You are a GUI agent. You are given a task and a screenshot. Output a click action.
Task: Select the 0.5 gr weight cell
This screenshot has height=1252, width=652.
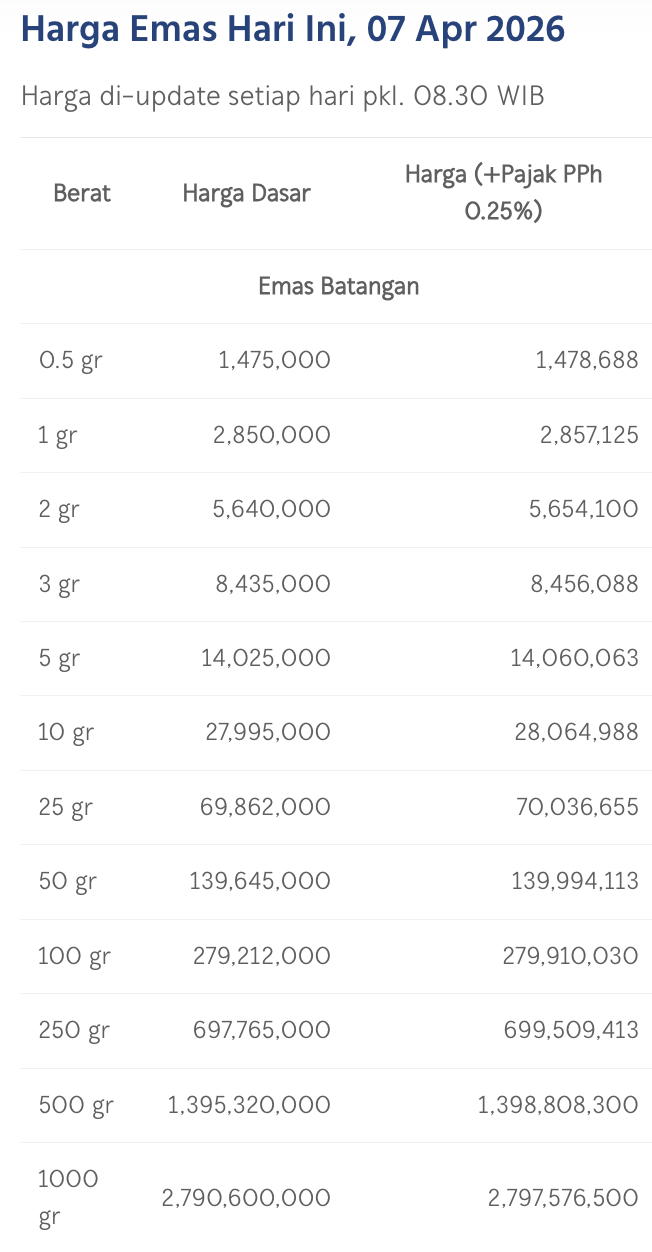point(70,360)
